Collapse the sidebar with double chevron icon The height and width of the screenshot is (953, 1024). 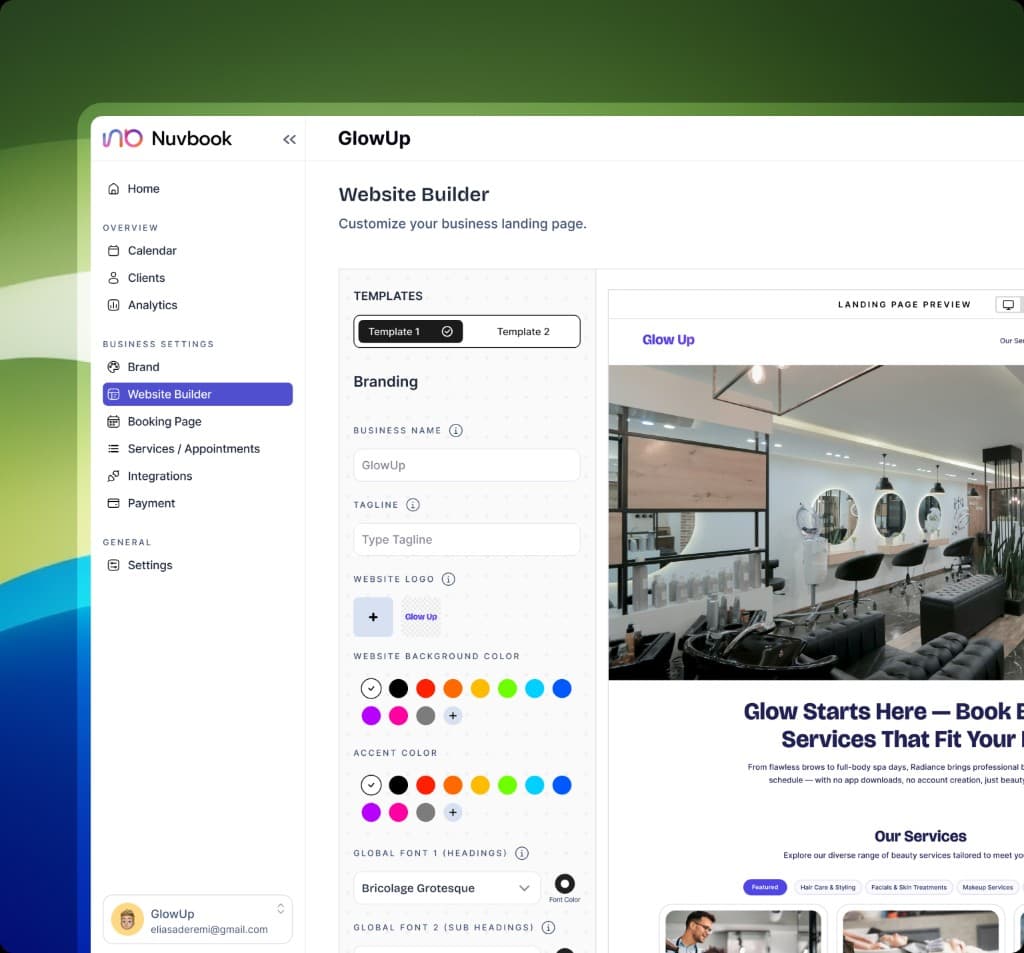[x=289, y=139]
